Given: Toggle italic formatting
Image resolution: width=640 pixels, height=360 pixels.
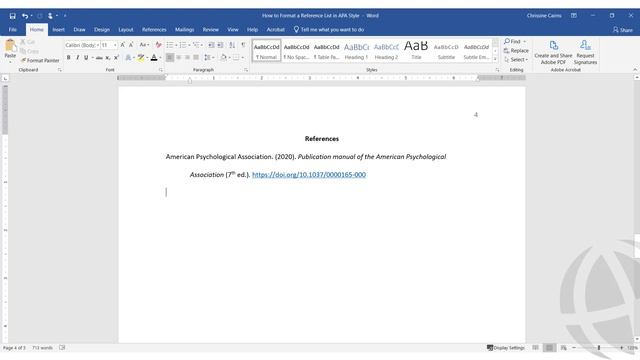Looking at the screenshot, I should (x=78, y=58).
